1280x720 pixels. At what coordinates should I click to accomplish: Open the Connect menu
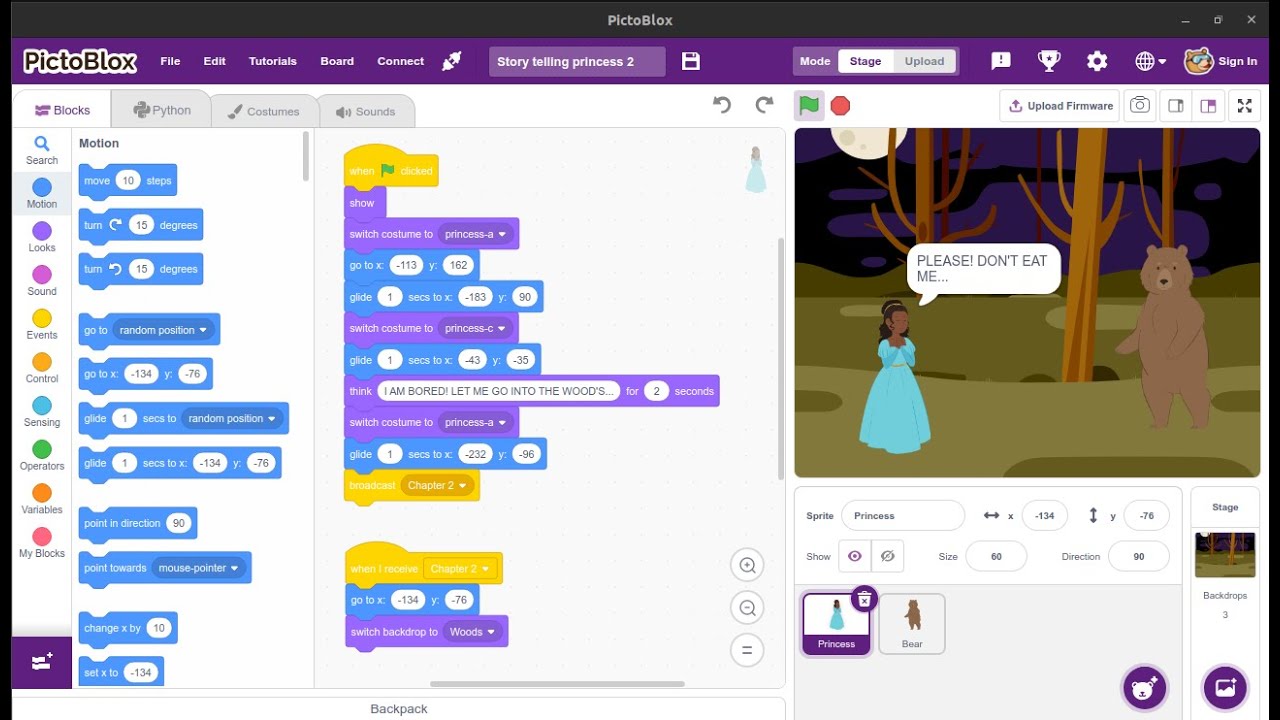[x=400, y=61]
